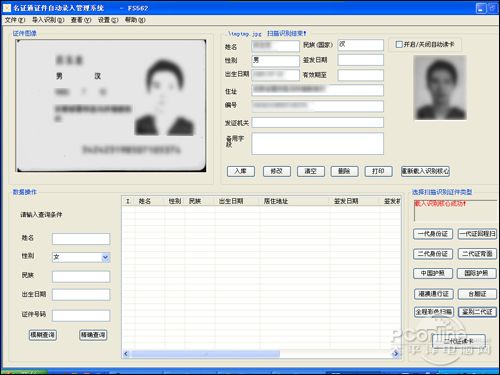Viewport: 500px width, 375px height.
Task: Select the 二代证背面 option
Action: (x=477, y=254)
